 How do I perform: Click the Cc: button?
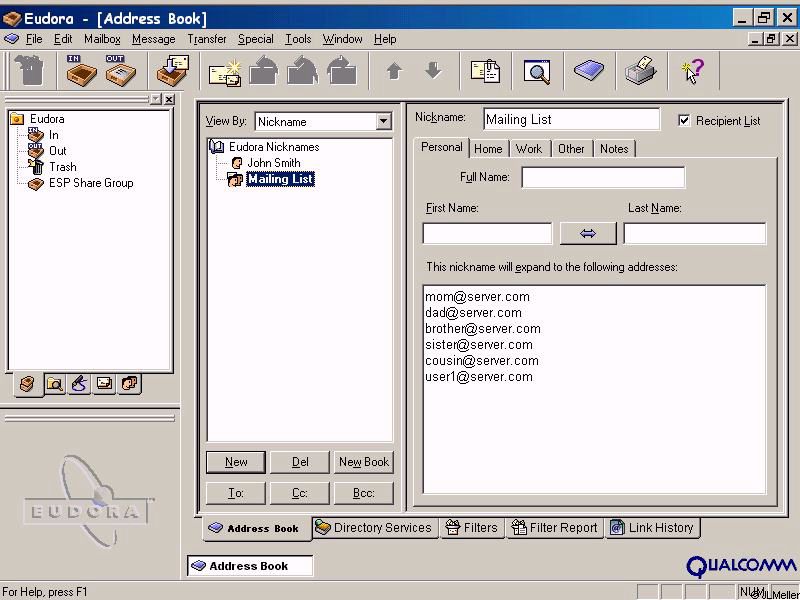point(300,493)
